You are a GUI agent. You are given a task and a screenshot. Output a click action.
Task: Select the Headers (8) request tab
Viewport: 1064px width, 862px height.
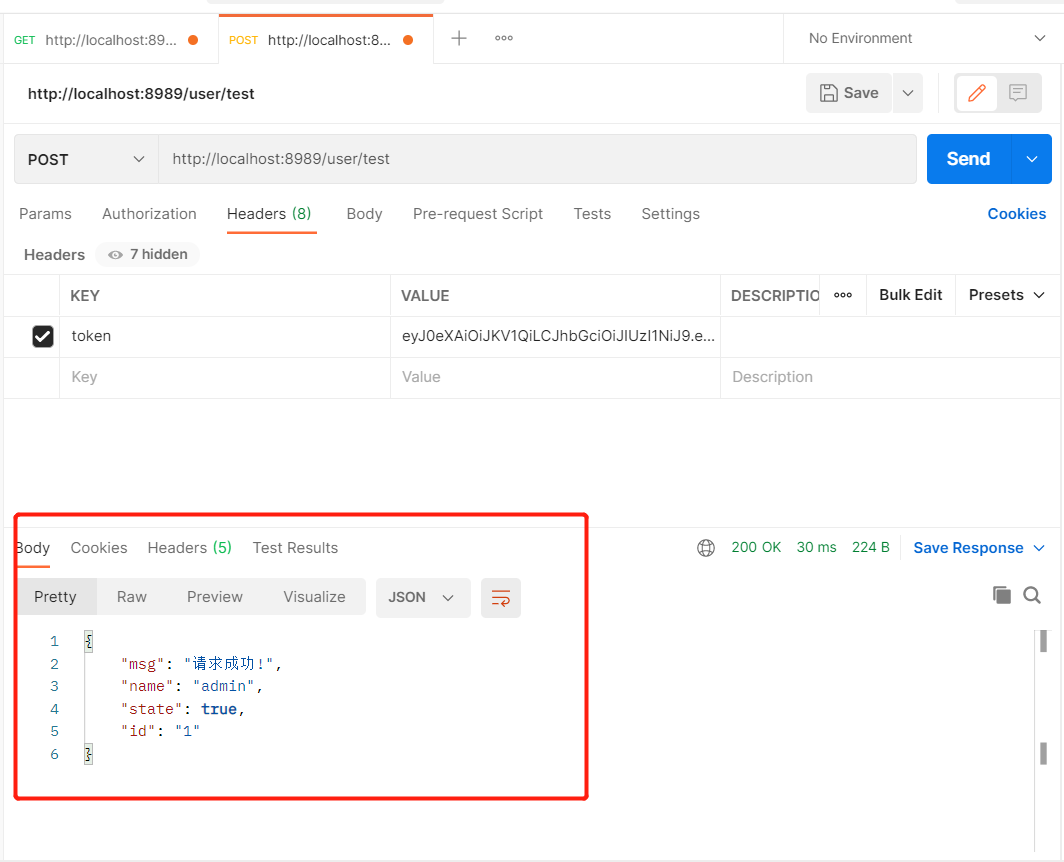click(x=269, y=214)
